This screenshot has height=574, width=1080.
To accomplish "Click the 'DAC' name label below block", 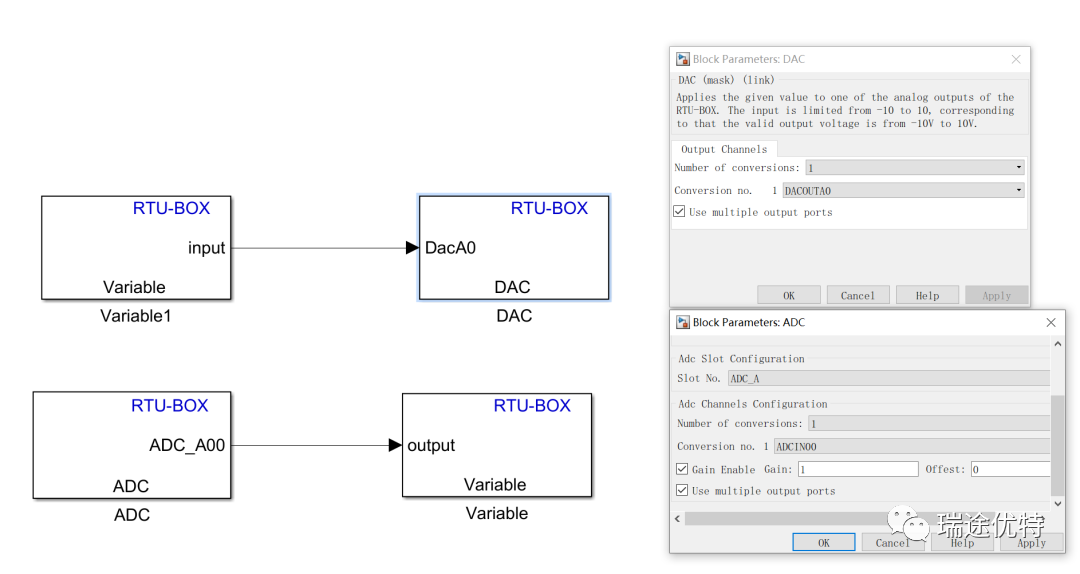I will (x=514, y=316).
